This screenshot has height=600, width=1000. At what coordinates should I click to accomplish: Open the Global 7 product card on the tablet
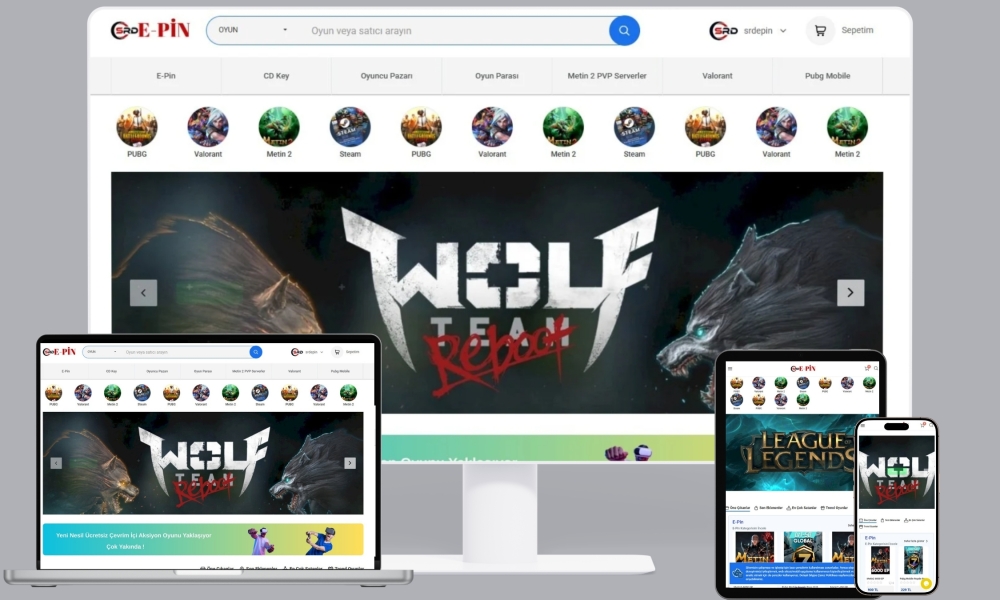point(803,547)
